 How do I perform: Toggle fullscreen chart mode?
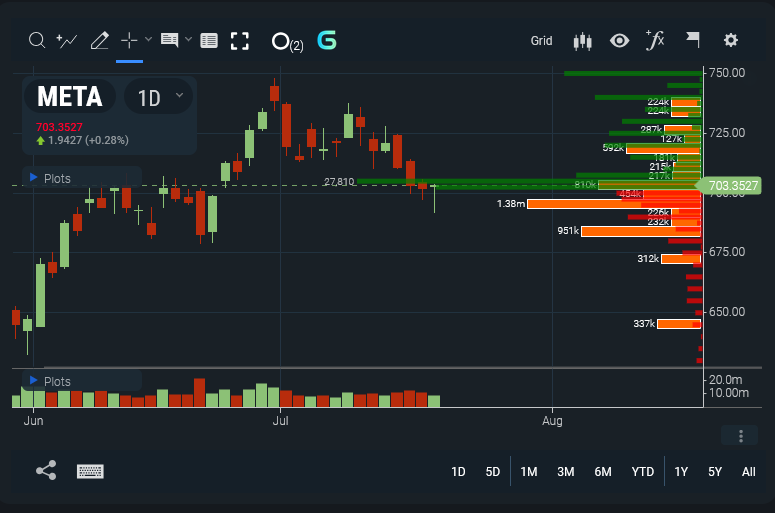(240, 41)
